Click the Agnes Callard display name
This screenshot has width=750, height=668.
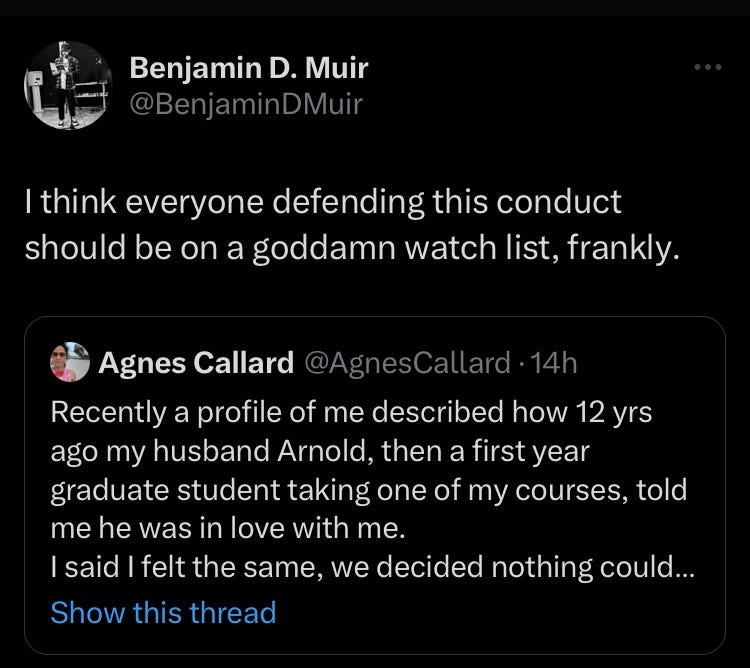tap(196, 362)
